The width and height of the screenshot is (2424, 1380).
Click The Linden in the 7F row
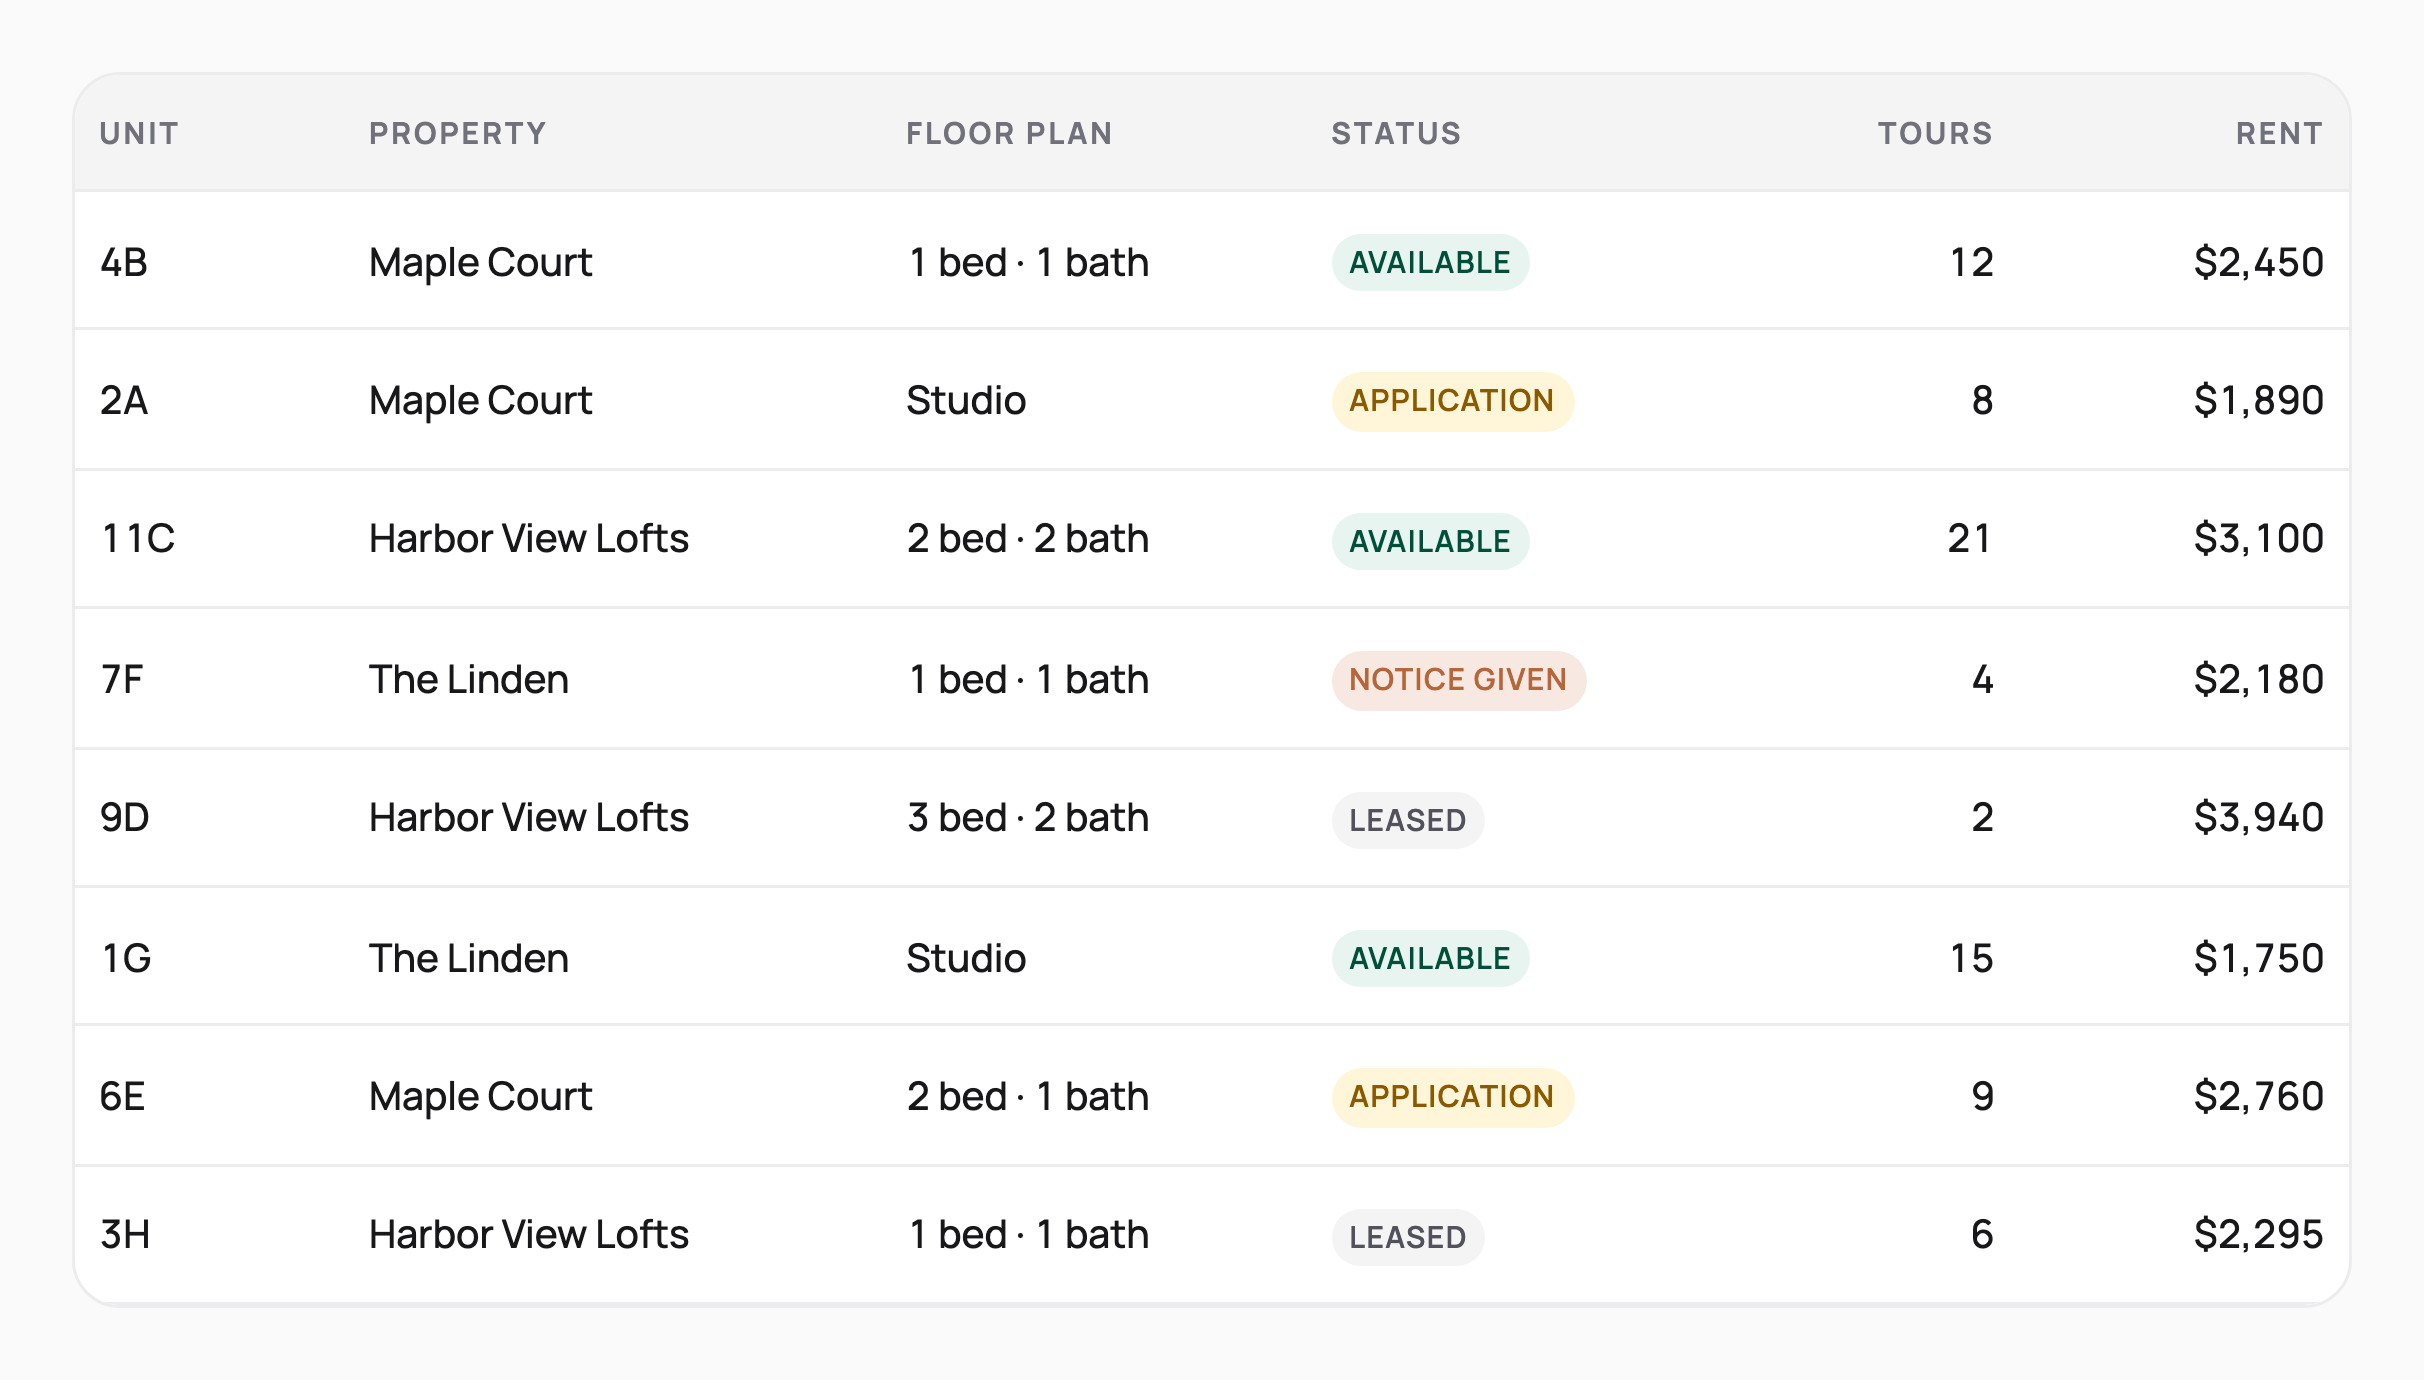click(x=469, y=679)
